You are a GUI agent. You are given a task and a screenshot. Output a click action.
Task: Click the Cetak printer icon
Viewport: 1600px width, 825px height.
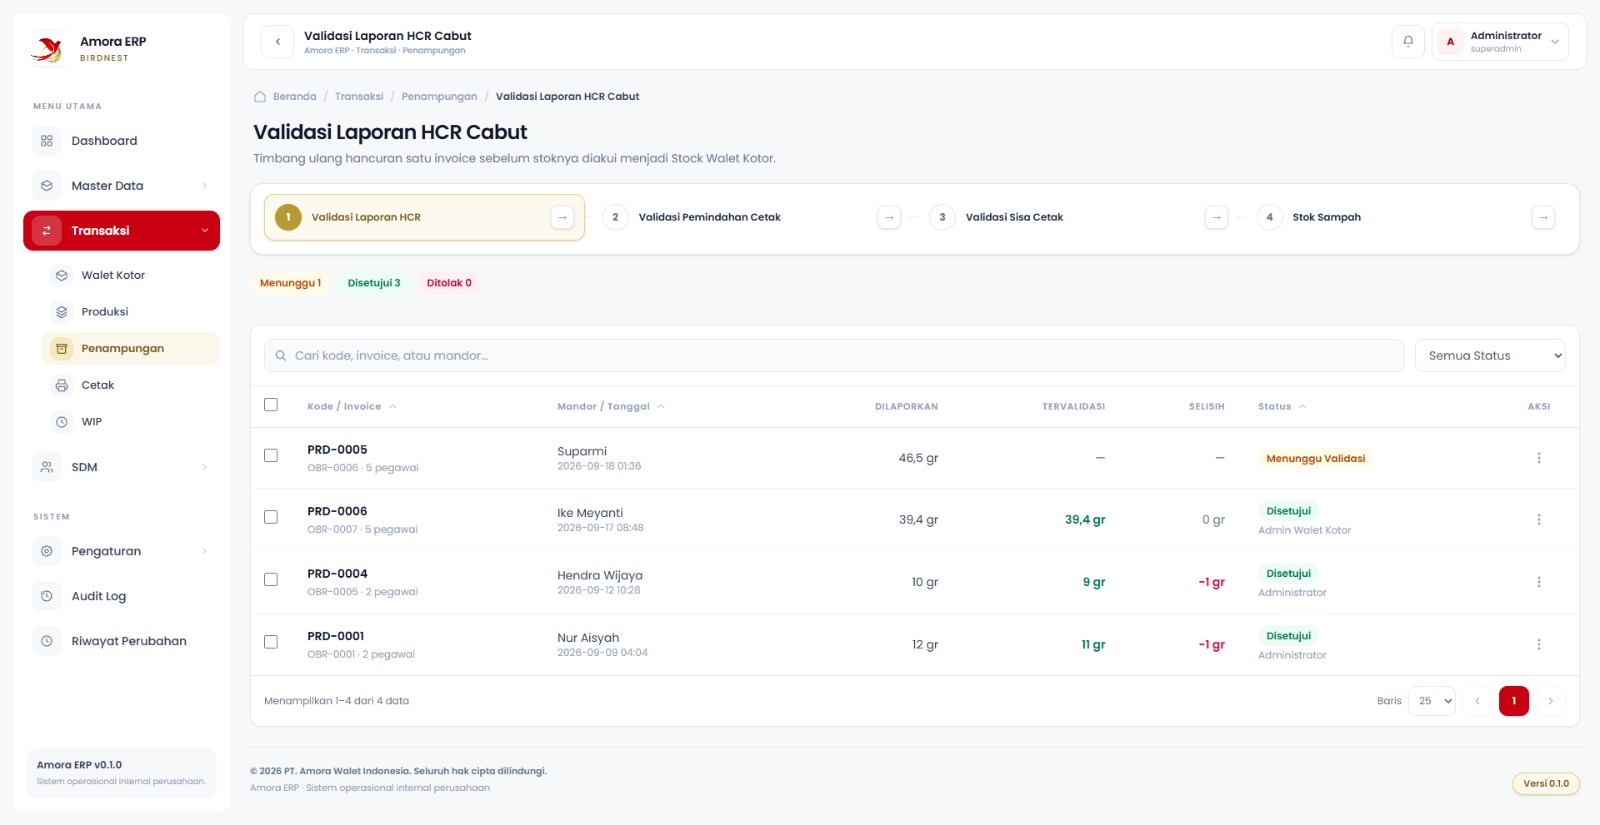62,385
